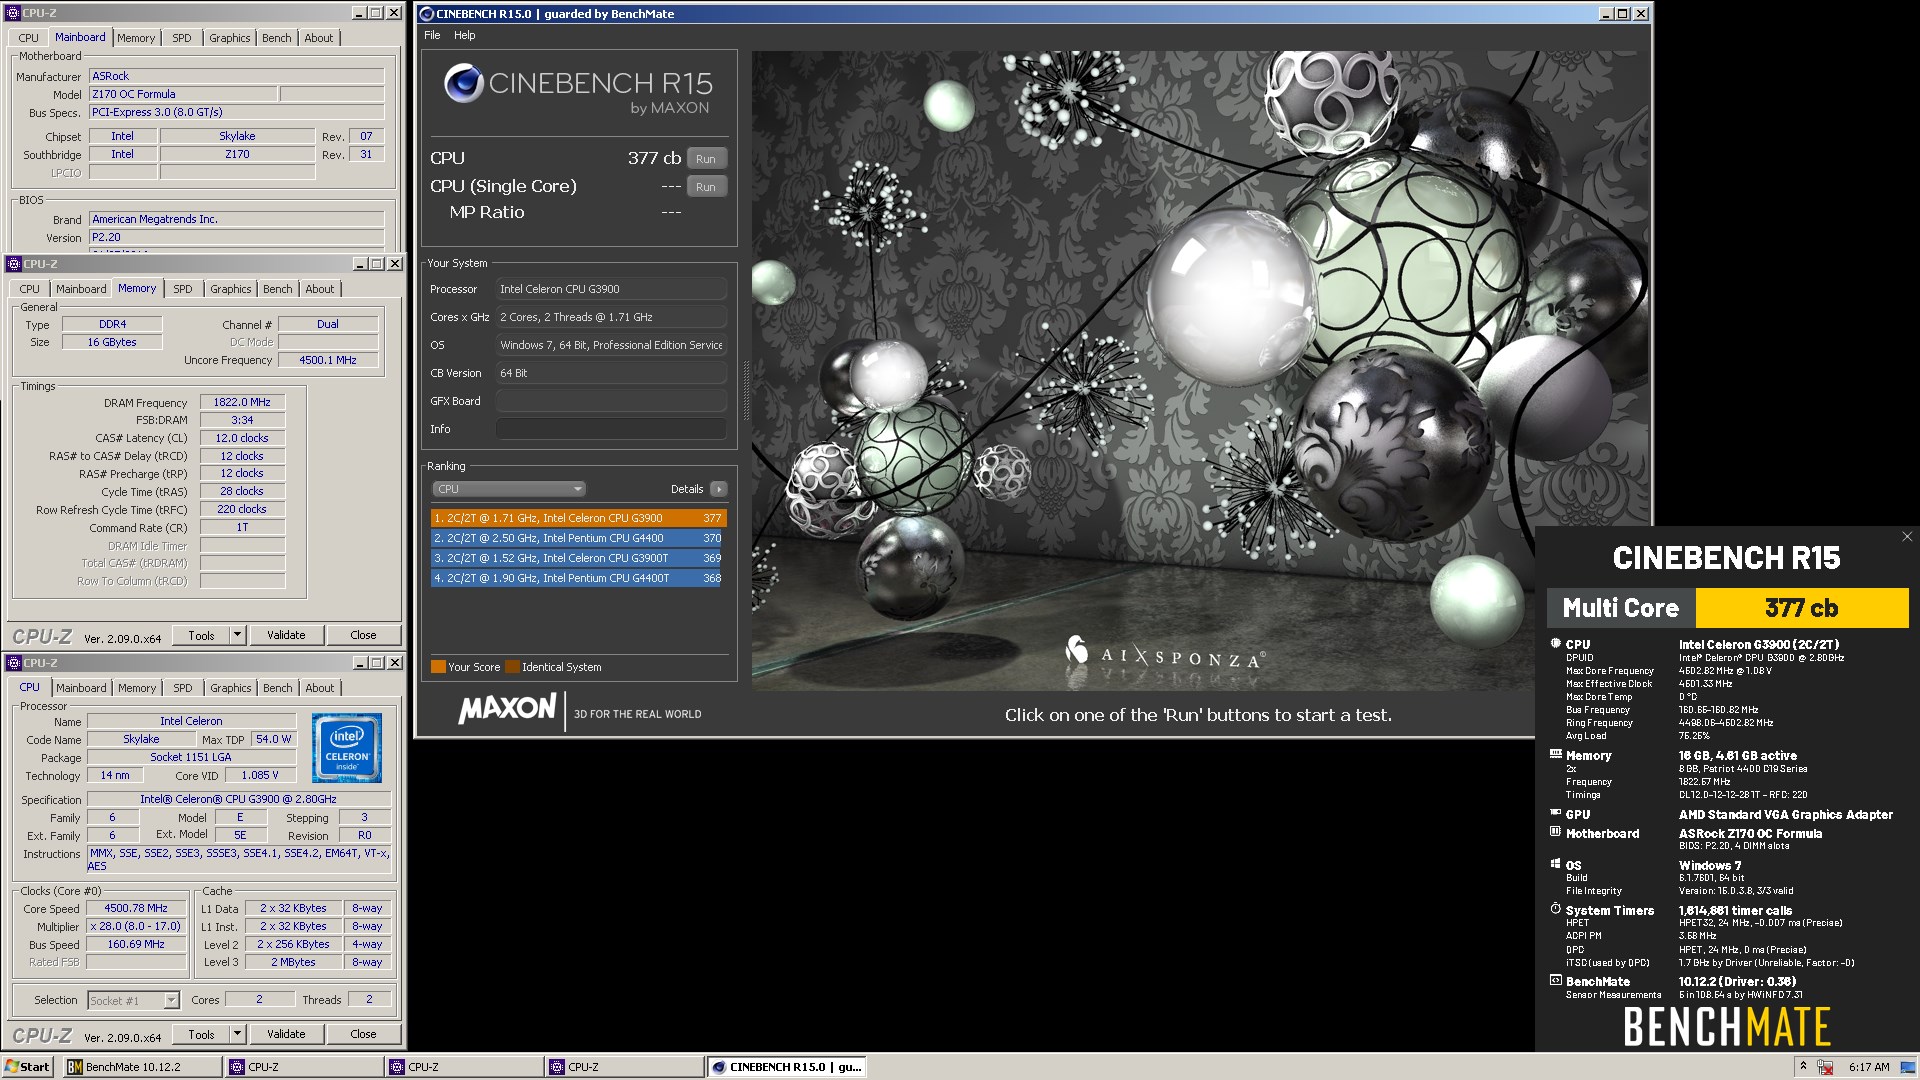This screenshot has width=1920, height=1080.
Task: Click the third CPU-Z taskbar entry
Action: pos(624,1067)
